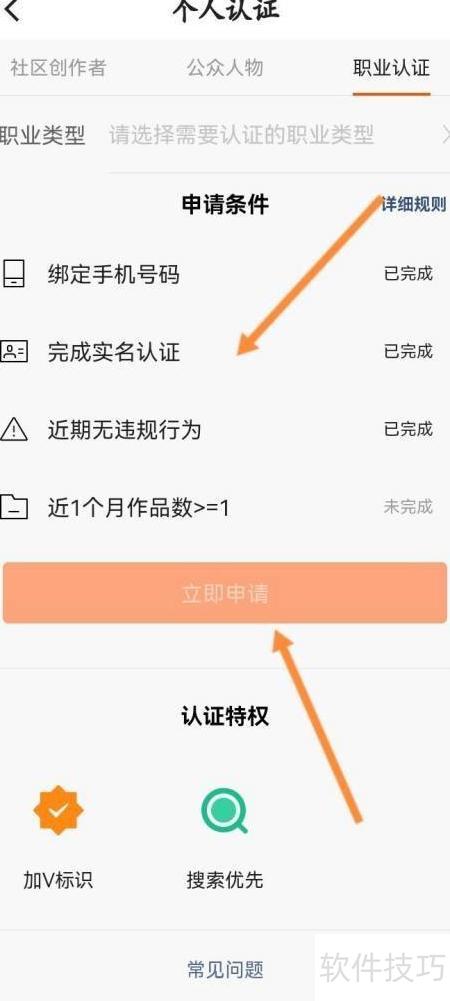Select the 近期无违规行为 row

tap(225, 429)
